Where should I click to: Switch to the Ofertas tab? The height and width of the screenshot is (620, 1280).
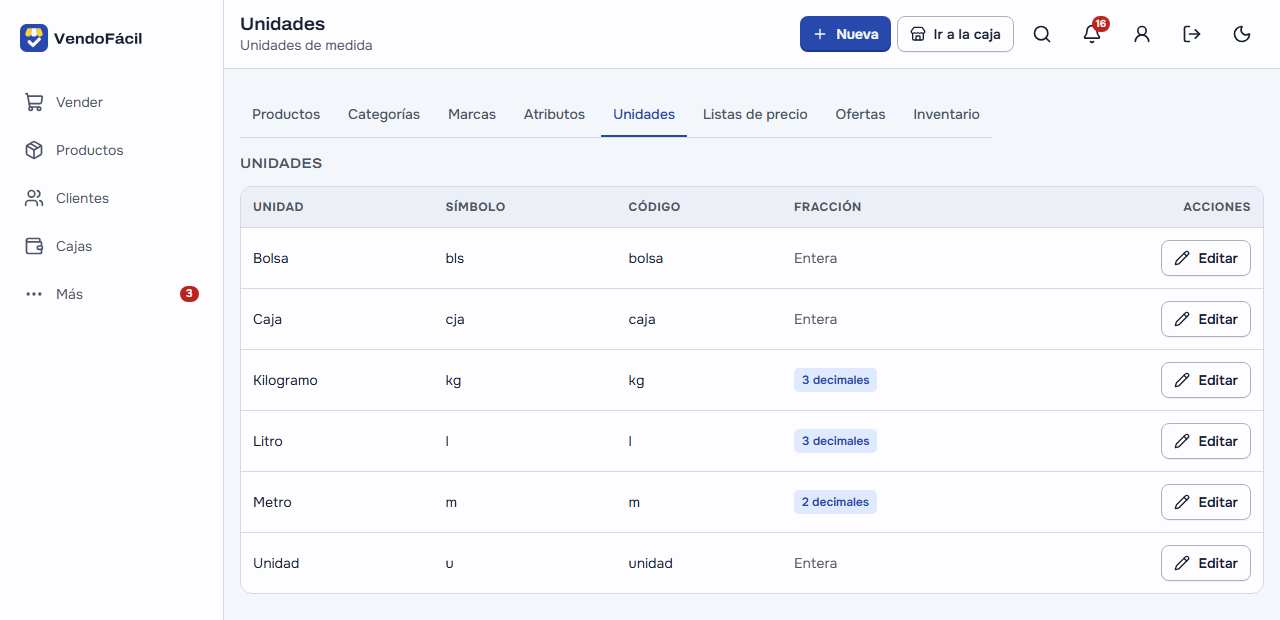coord(860,114)
